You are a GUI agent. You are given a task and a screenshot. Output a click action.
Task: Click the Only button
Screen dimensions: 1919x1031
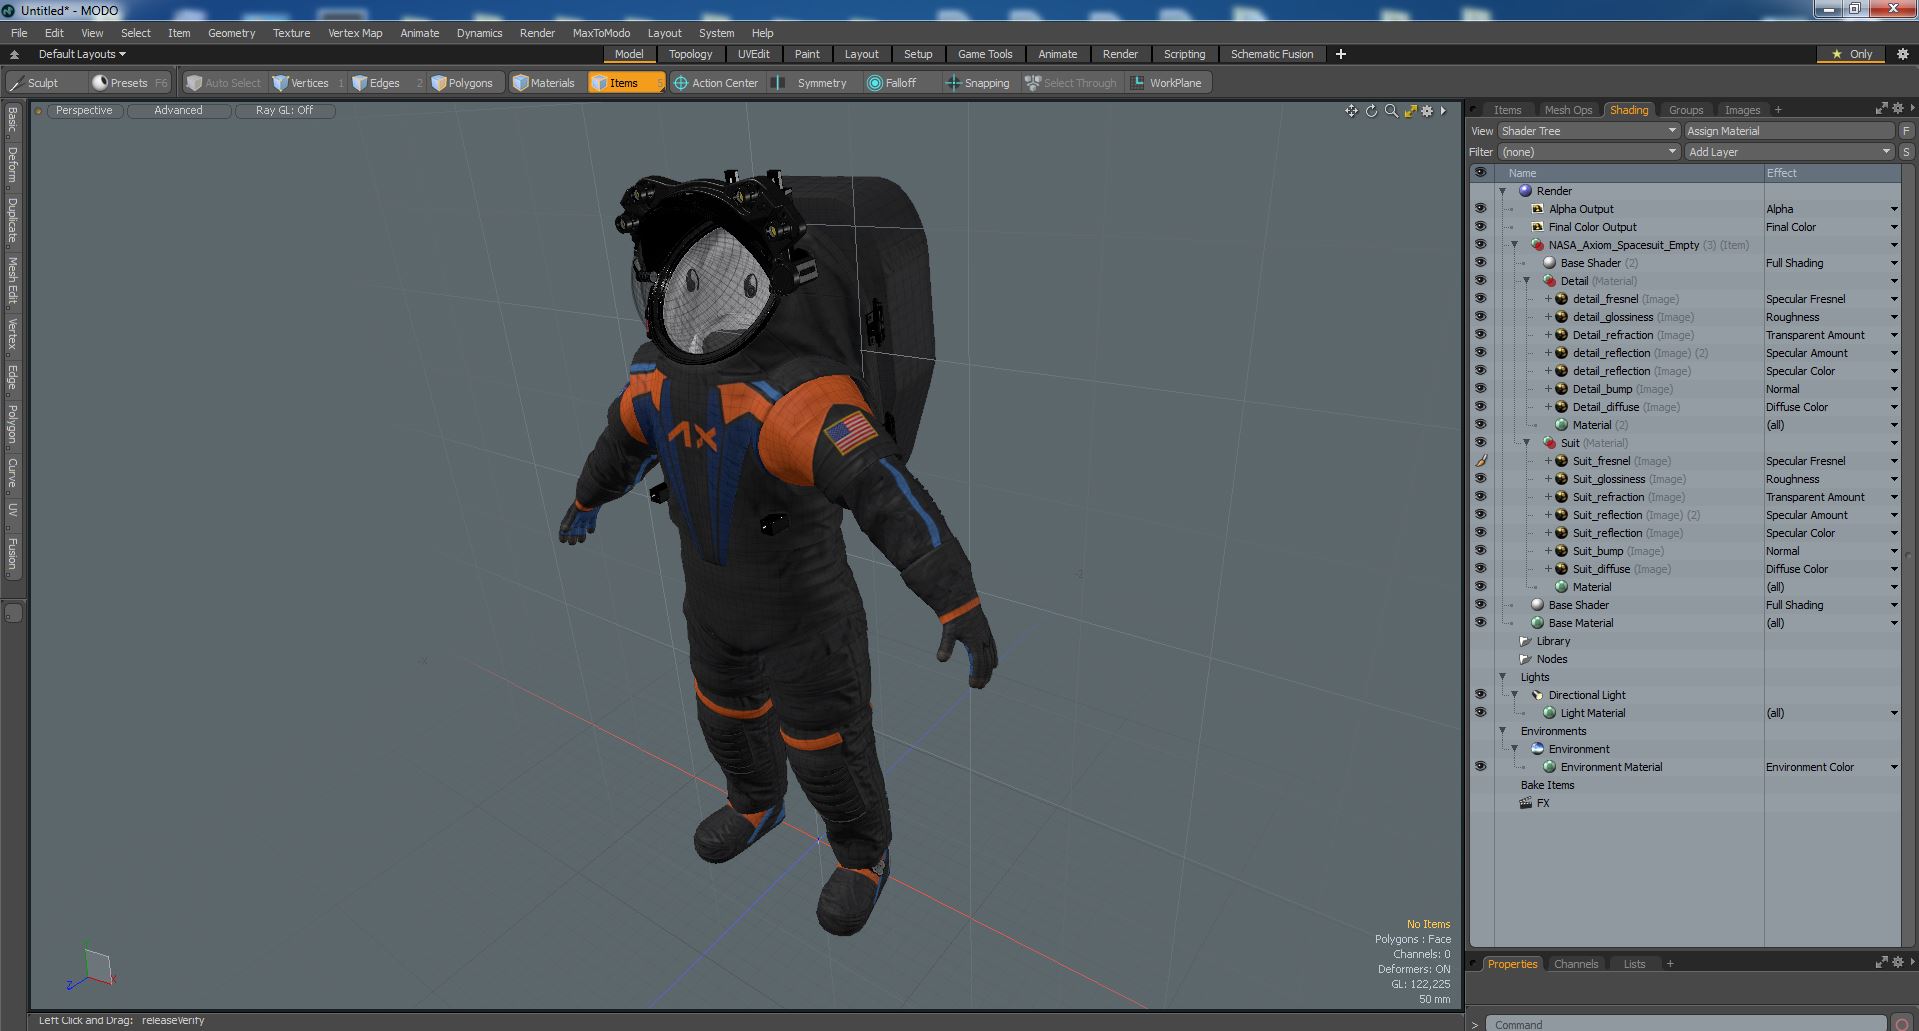[1851, 54]
